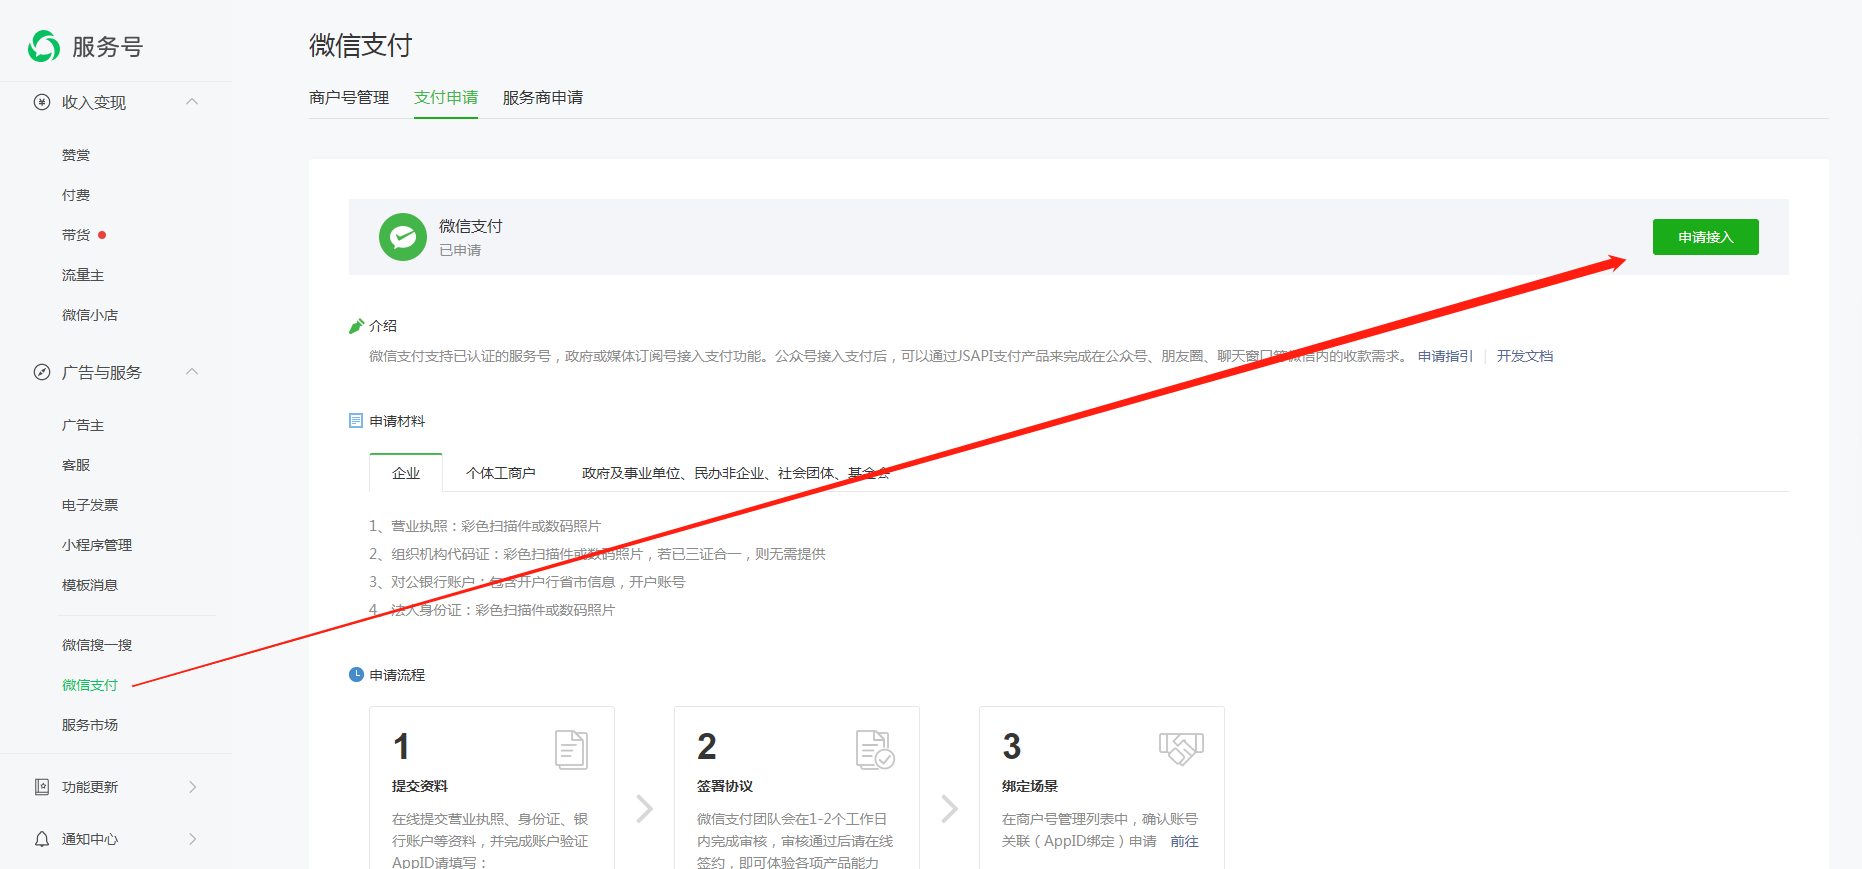Click the 提交资料 document icon

coord(572,750)
